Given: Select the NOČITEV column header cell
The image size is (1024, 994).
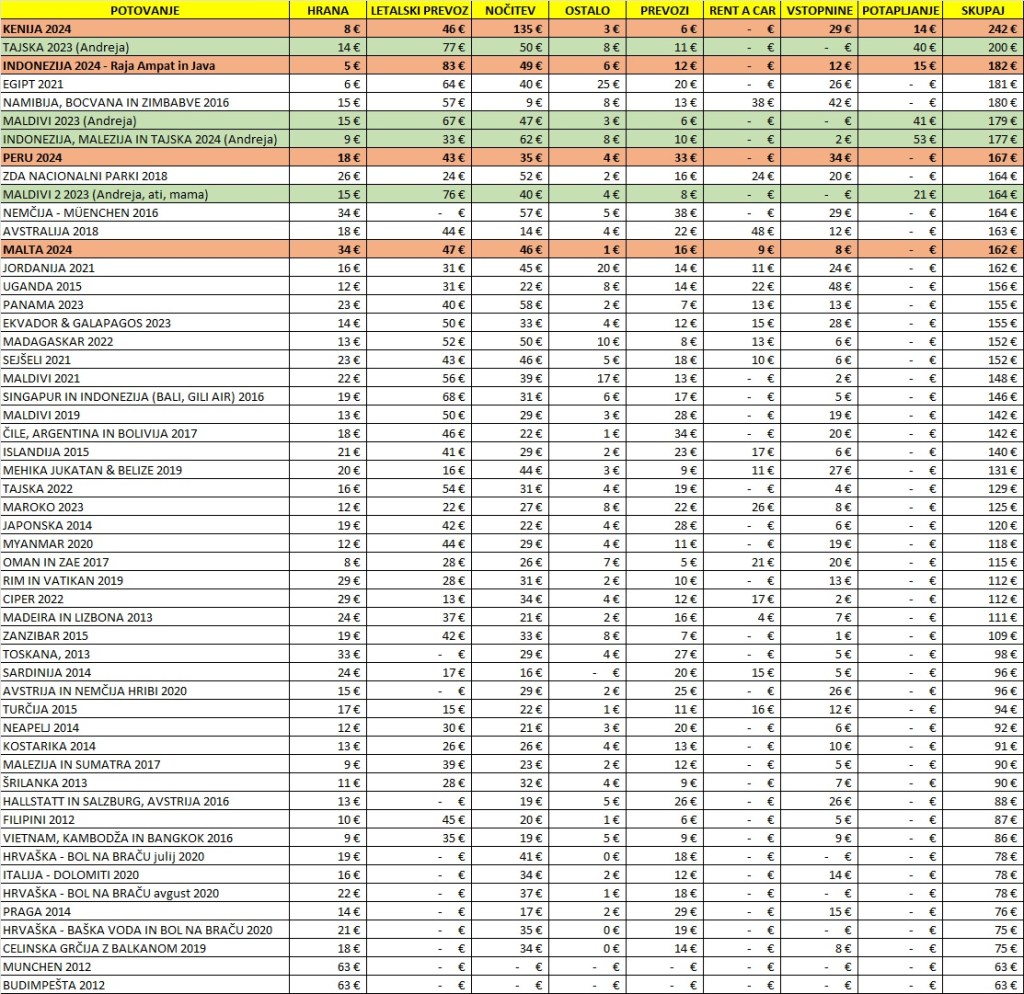Looking at the screenshot, I should [507, 10].
